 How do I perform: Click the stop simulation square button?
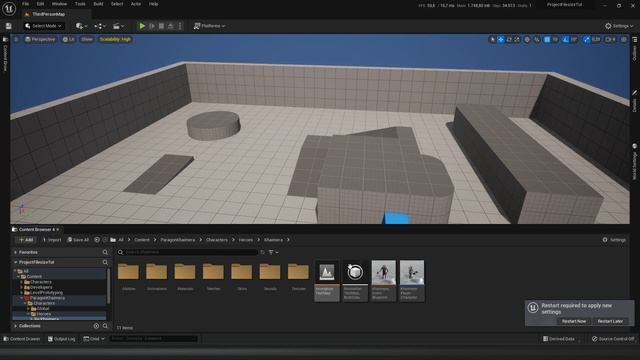tap(161, 26)
